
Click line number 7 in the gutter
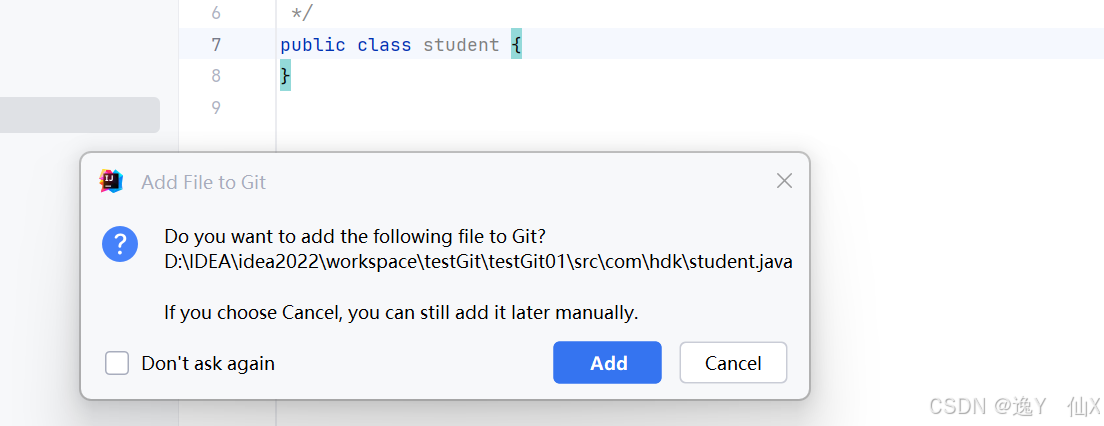[x=216, y=45]
